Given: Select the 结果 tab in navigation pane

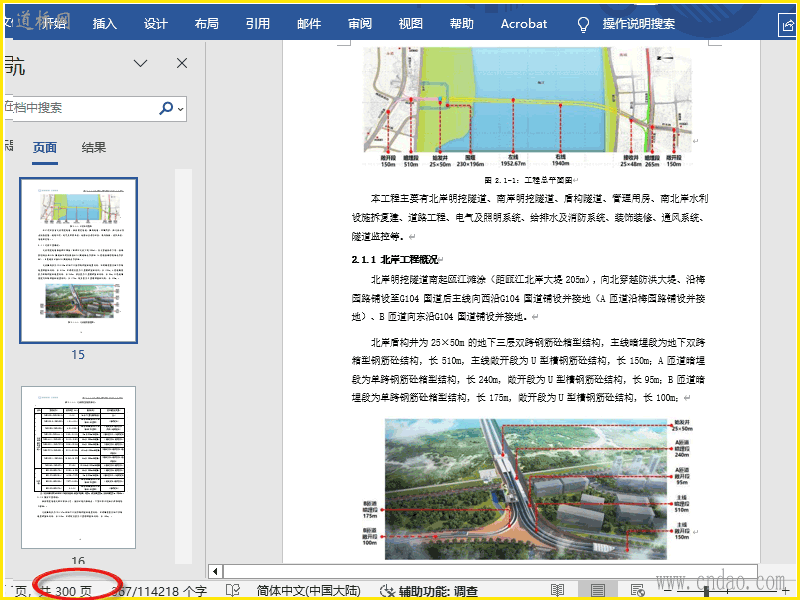Looking at the screenshot, I should pyautogui.click(x=94, y=148).
